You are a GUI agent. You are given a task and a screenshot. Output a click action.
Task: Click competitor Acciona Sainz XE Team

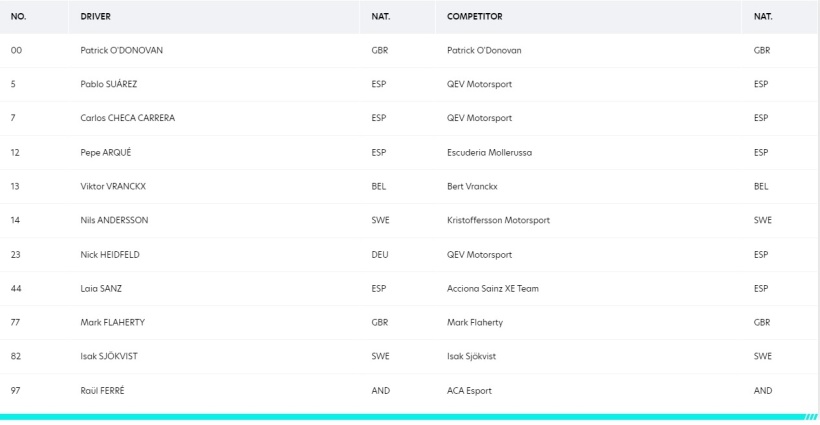tap(493, 289)
